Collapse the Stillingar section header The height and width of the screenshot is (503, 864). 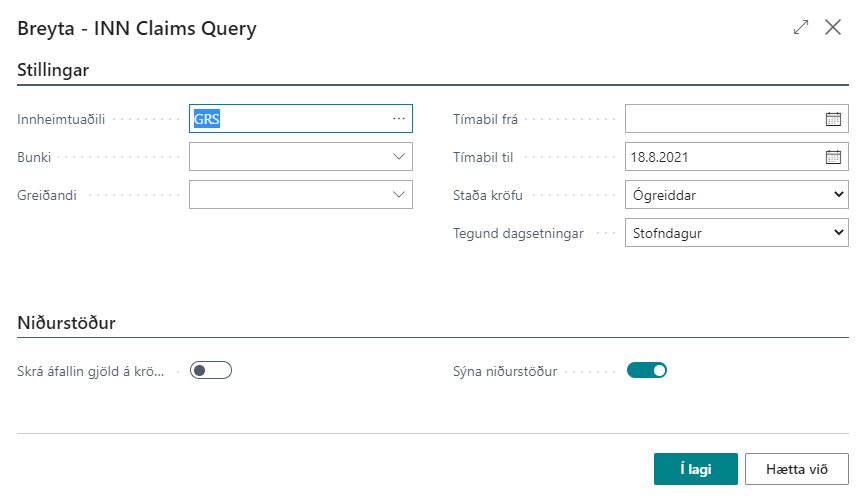pyautogui.click(x=54, y=70)
